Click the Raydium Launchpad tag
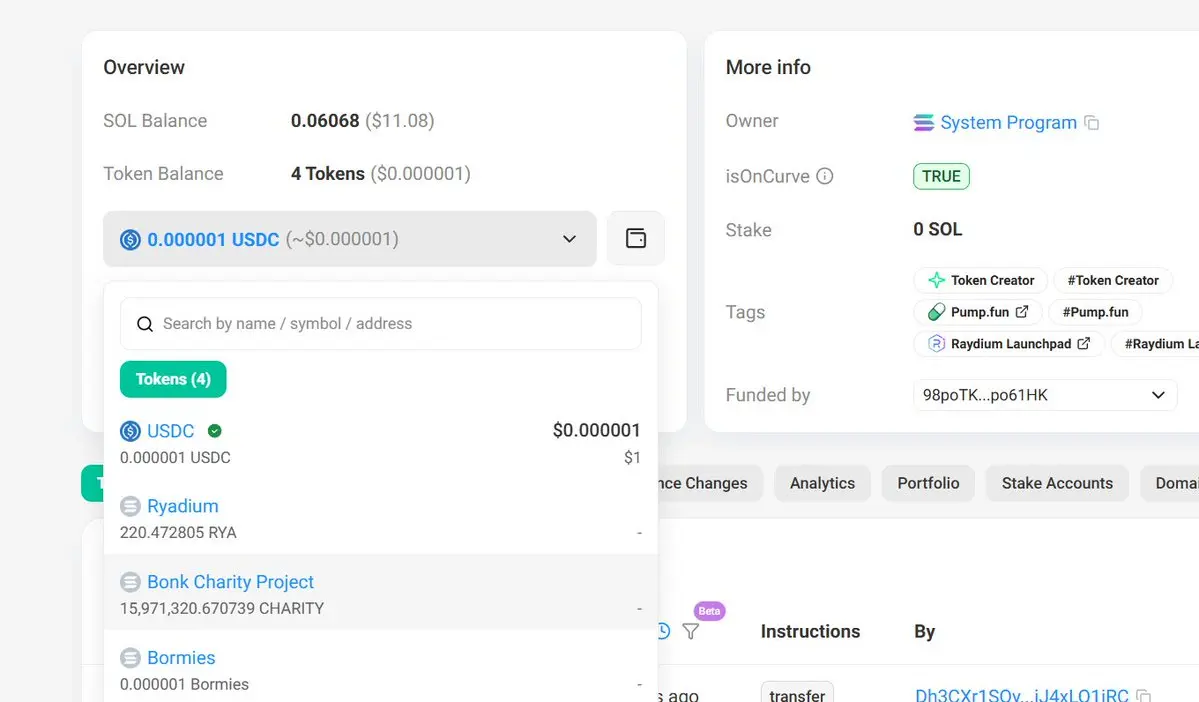1199x702 pixels. pyautogui.click(x=1009, y=344)
